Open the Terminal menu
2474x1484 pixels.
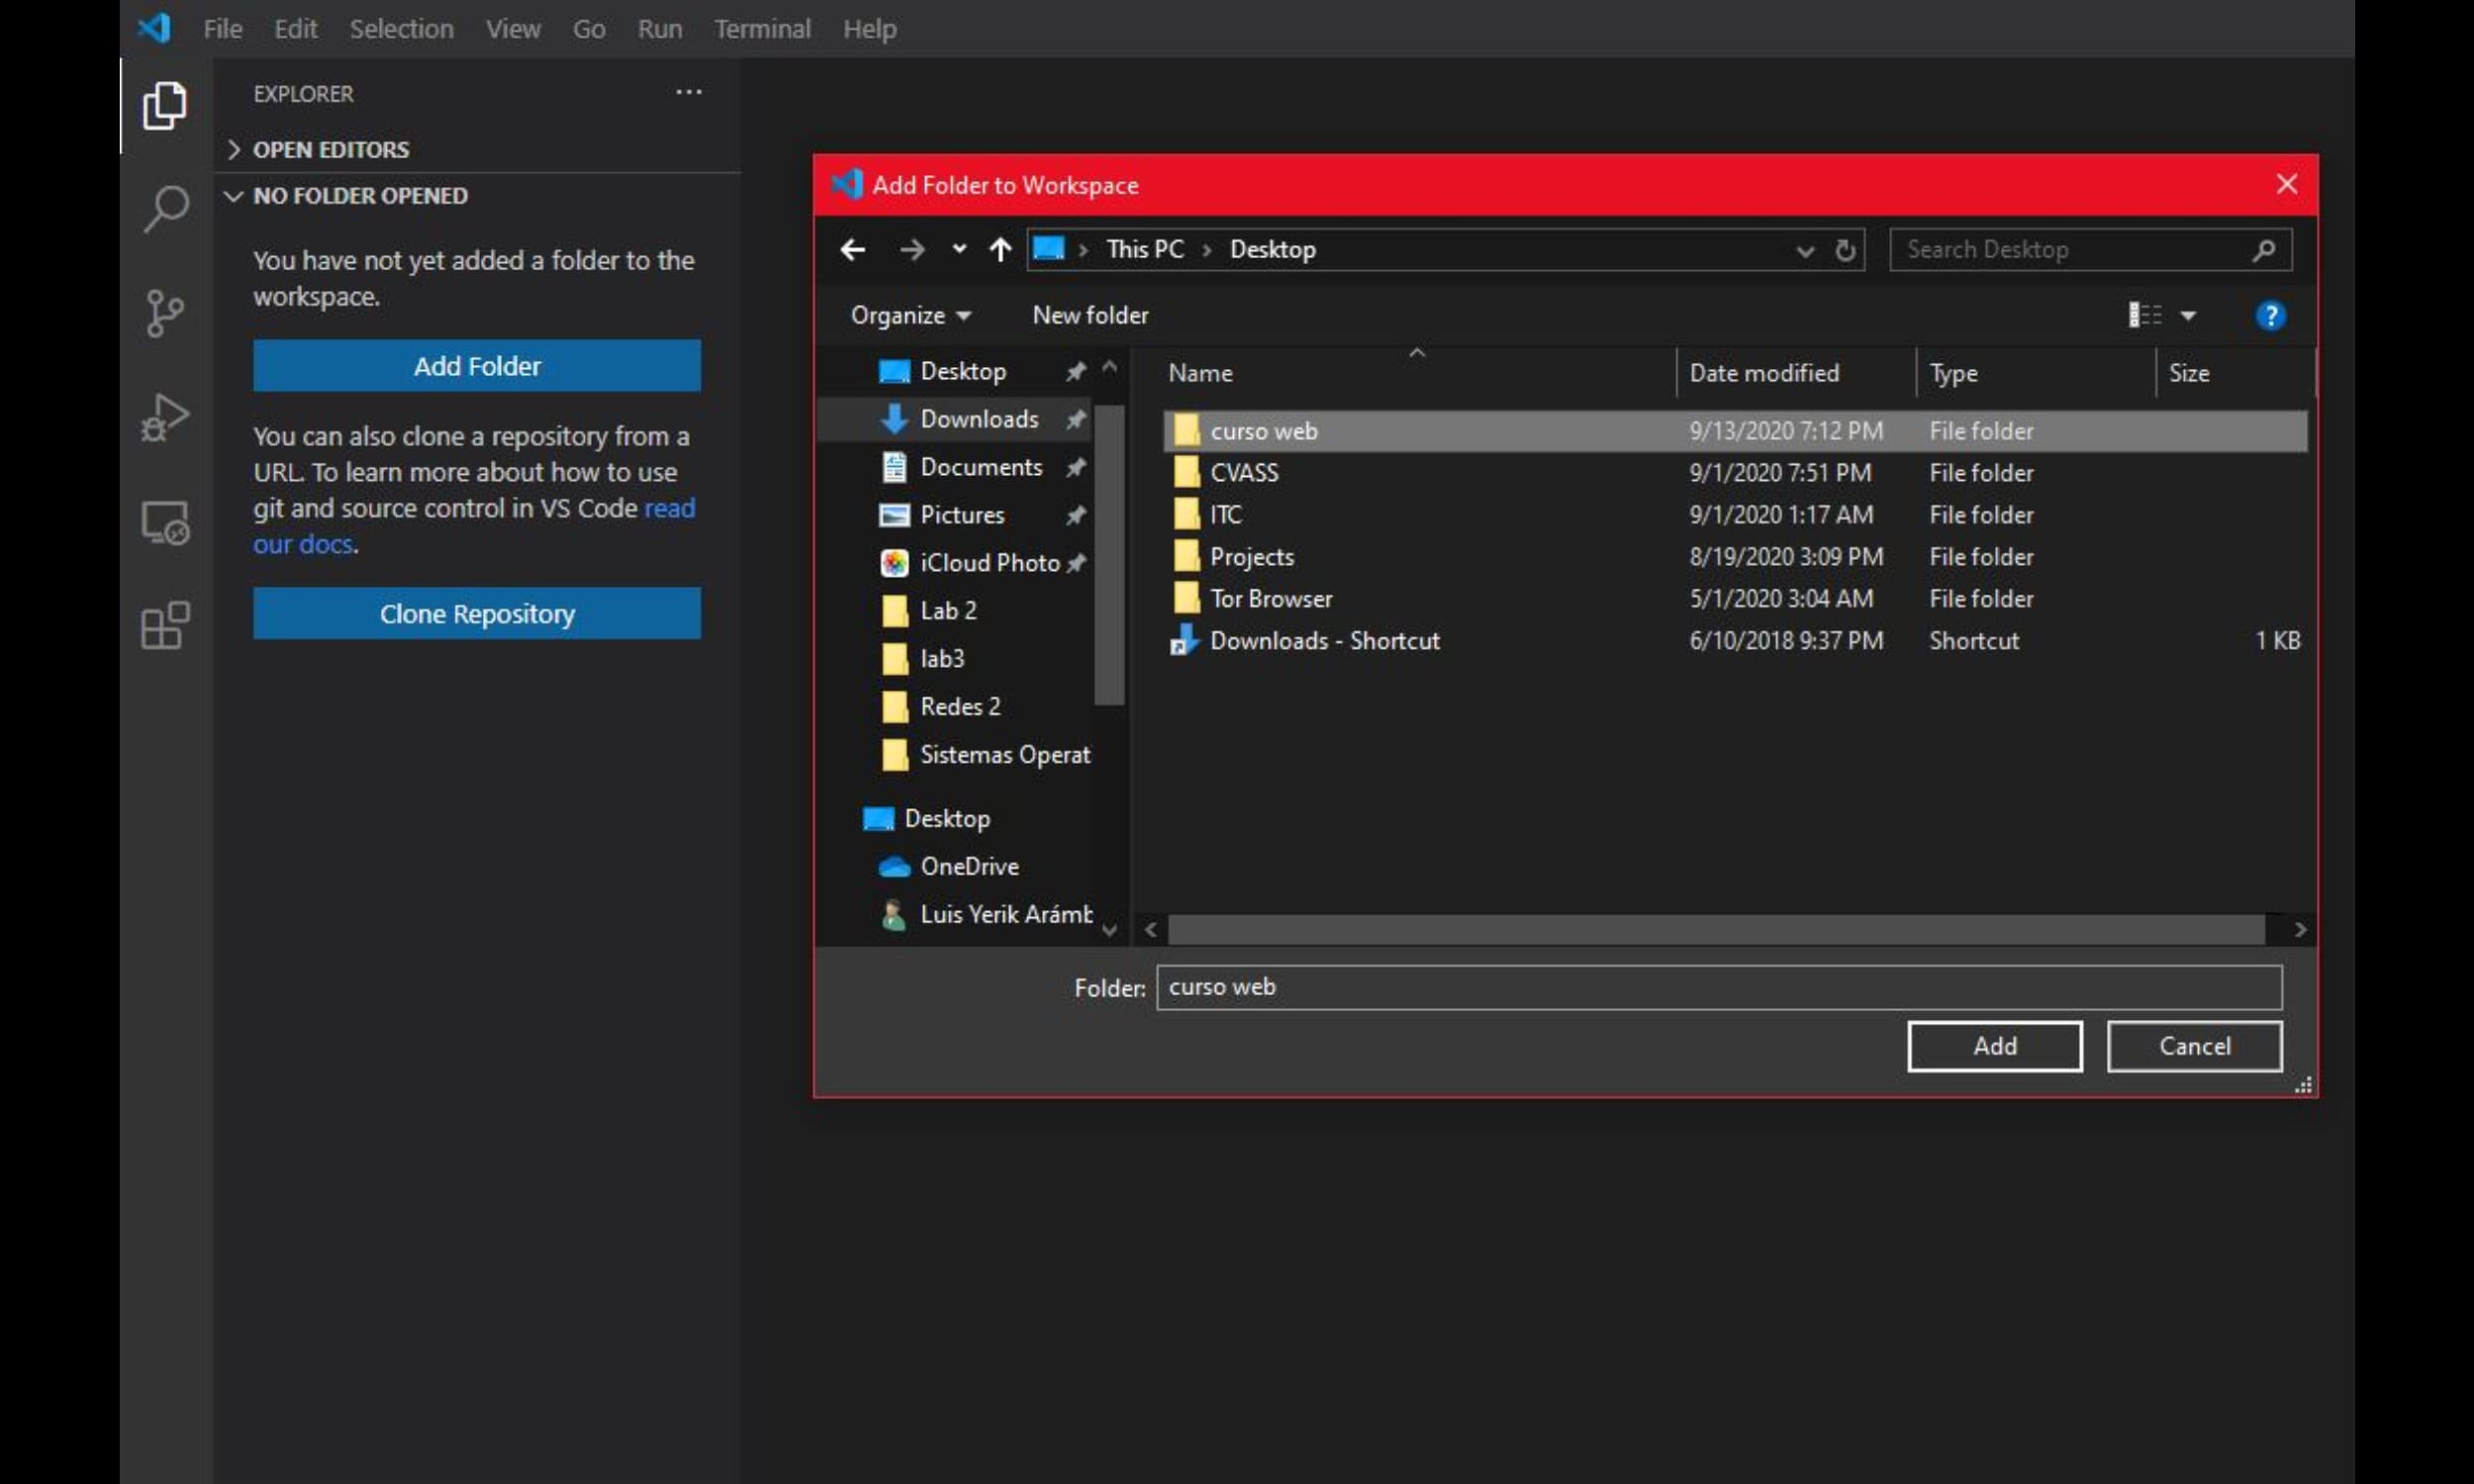(762, 29)
